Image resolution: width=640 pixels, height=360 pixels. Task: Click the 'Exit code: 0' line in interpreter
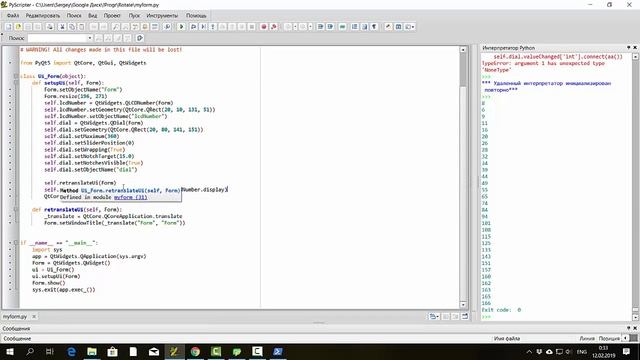click(501, 310)
